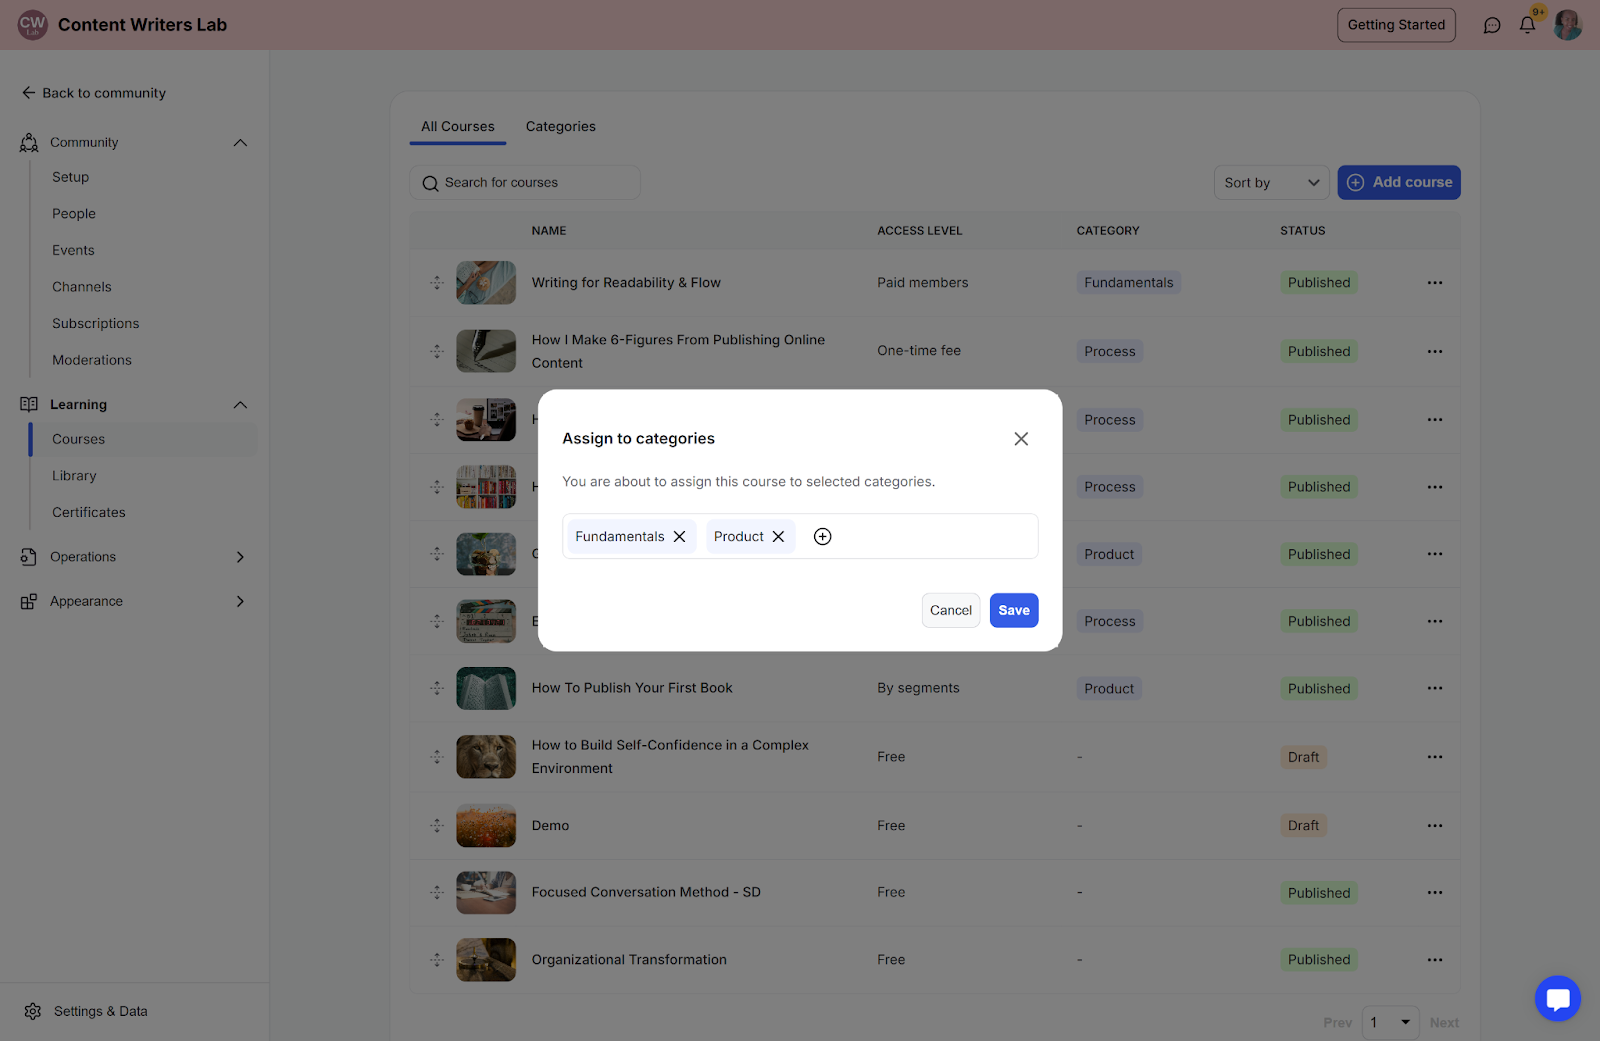Open the support chat bubble widget
The width and height of the screenshot is (1600, 1041).
1557,998
